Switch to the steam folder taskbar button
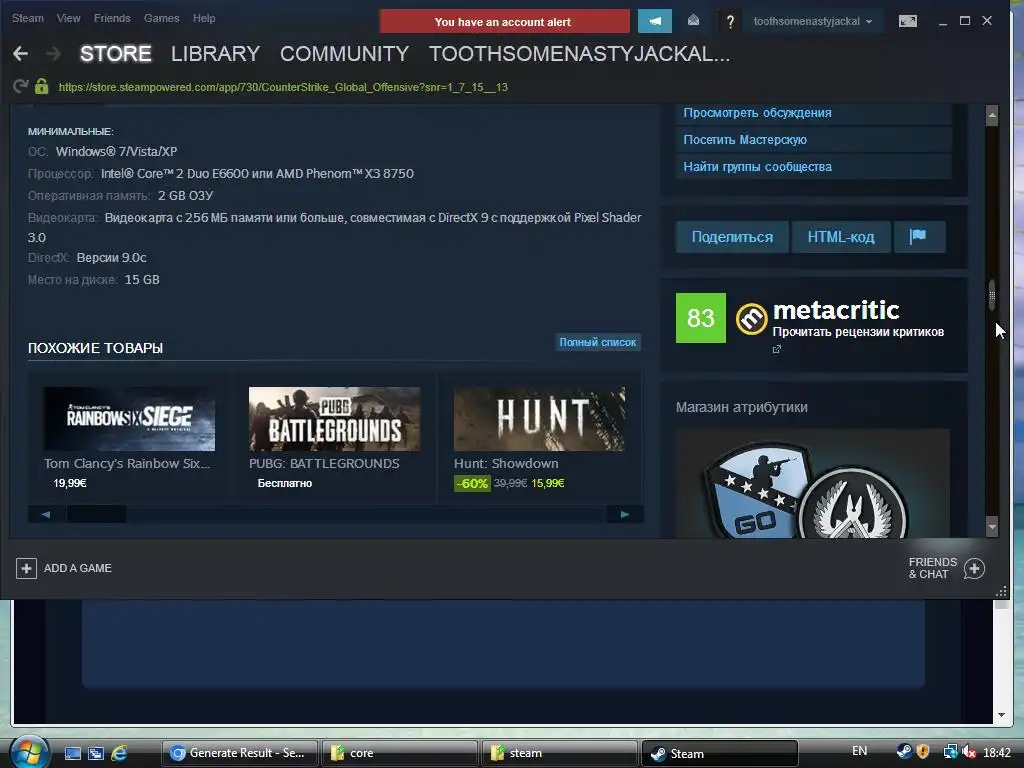1024x768 pixels. pyautogui.click(x=559, y=753)
